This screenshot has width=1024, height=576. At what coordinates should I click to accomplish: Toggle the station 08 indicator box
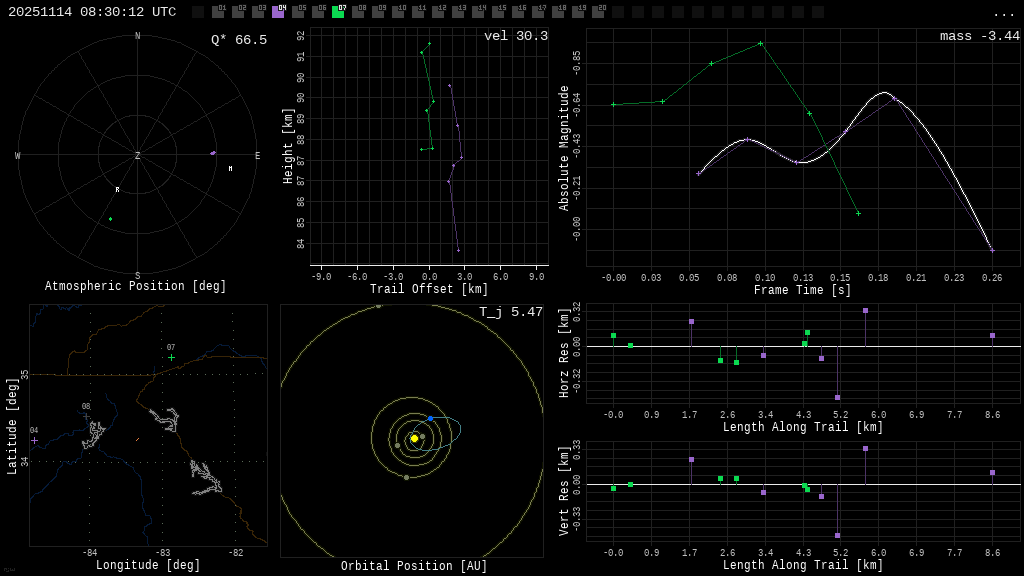pos(358,12)
